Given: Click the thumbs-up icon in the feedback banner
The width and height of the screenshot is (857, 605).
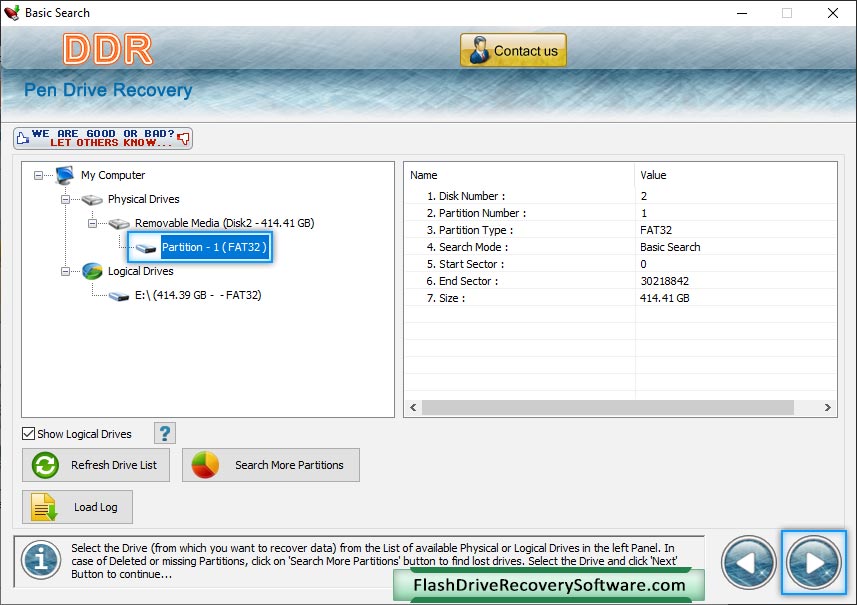Looking at the screenshot, I should click(22, 138).
